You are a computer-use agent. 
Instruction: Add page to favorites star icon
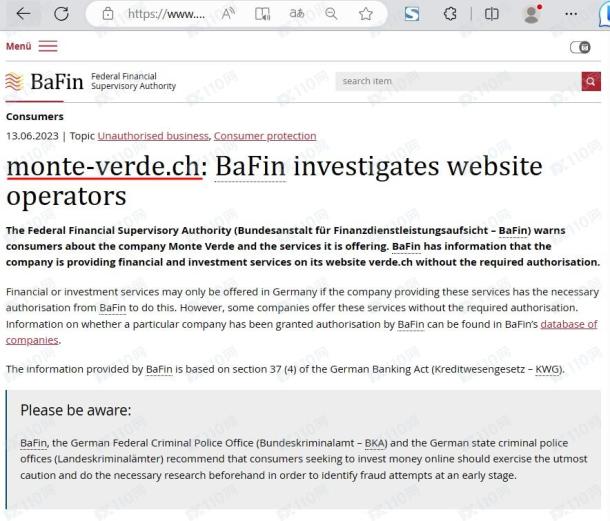[x=365, y=14]
